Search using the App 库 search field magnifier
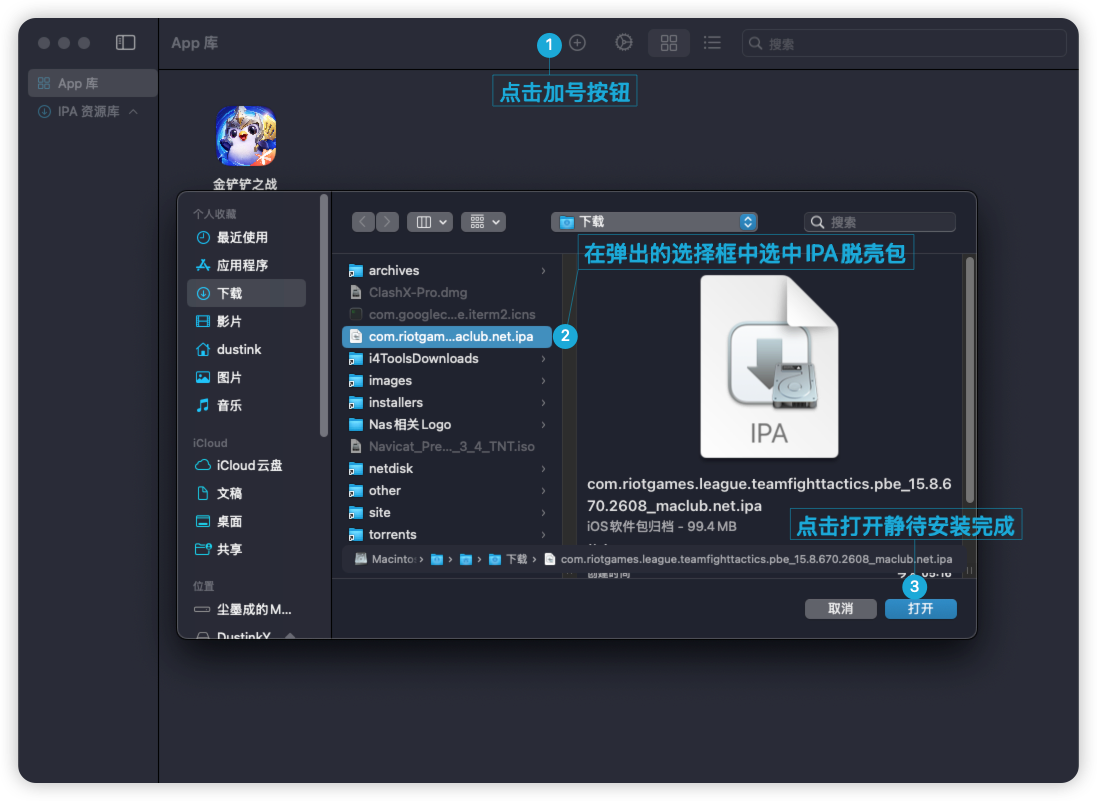Image resolution: width=1097 pixels, height=801 pixels. coord(754,43)
